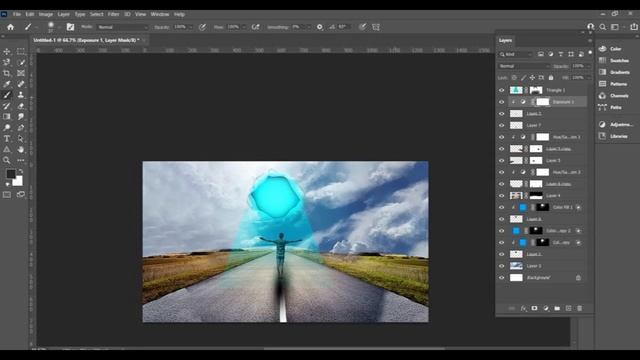Open the layer blend mode dropdown
Viewport: 640px width, 360px height.
[524, 66]
